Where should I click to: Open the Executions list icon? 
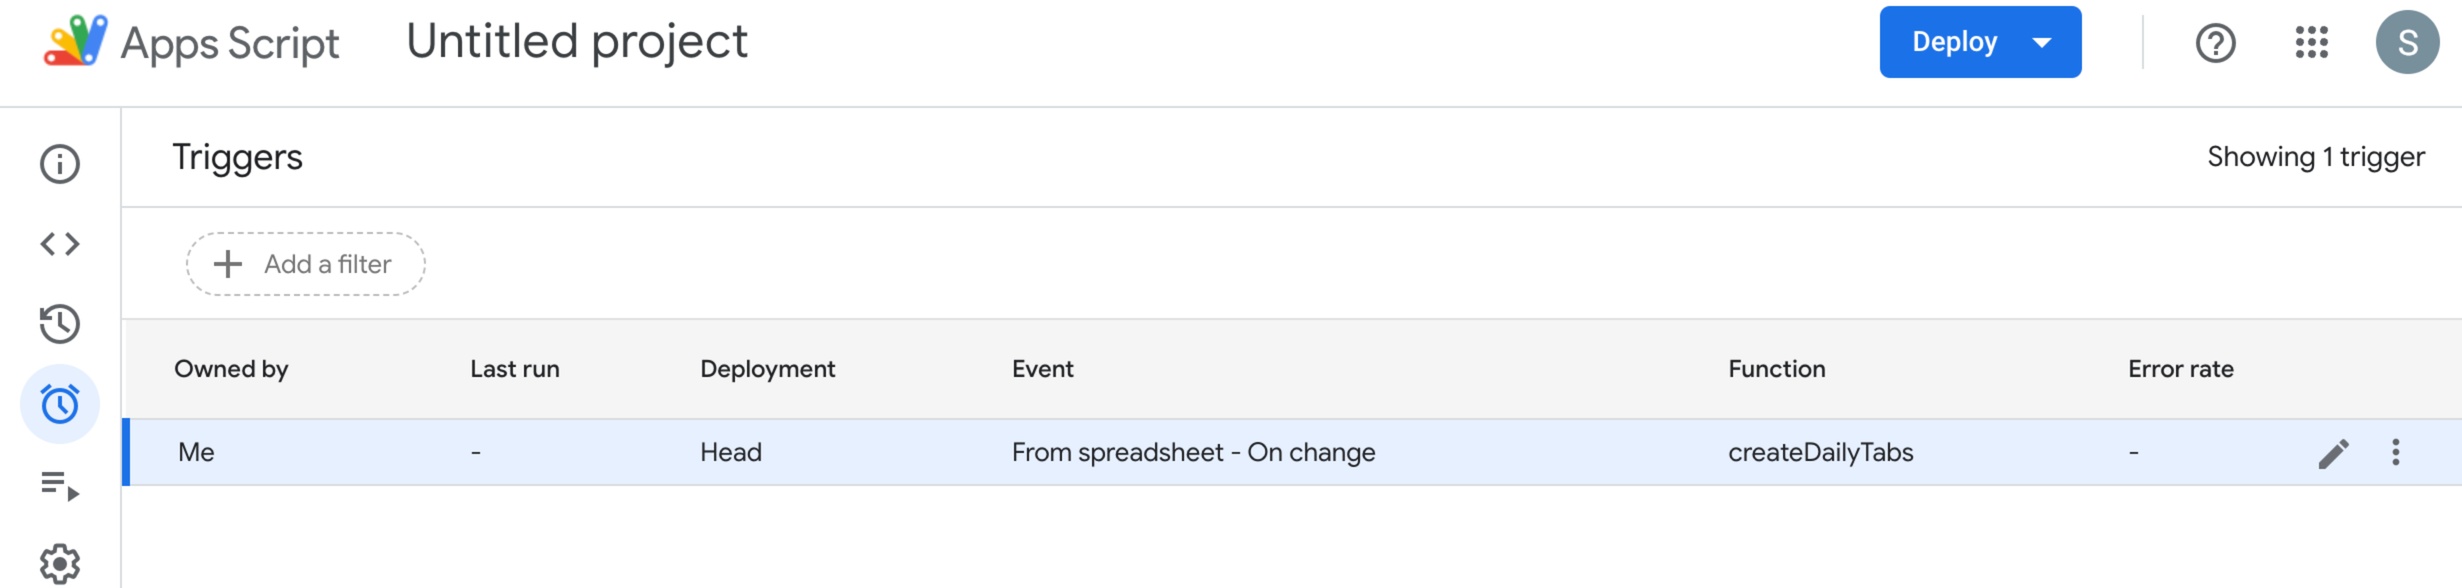(x=60, y=485)
